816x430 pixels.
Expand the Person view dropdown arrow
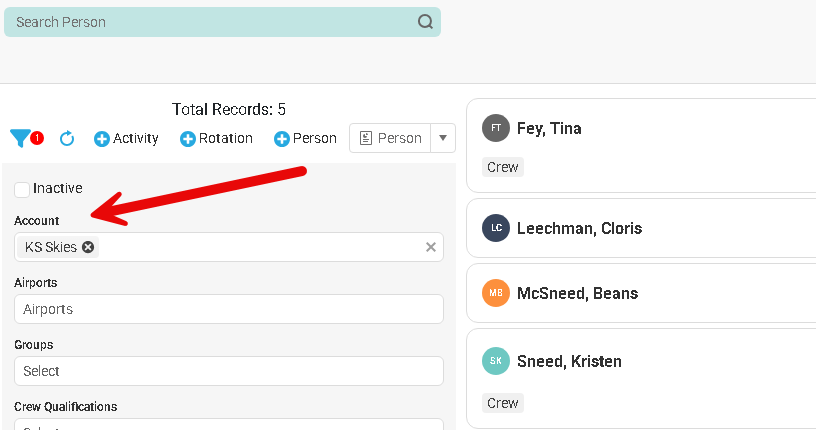[x=443, y=138]
